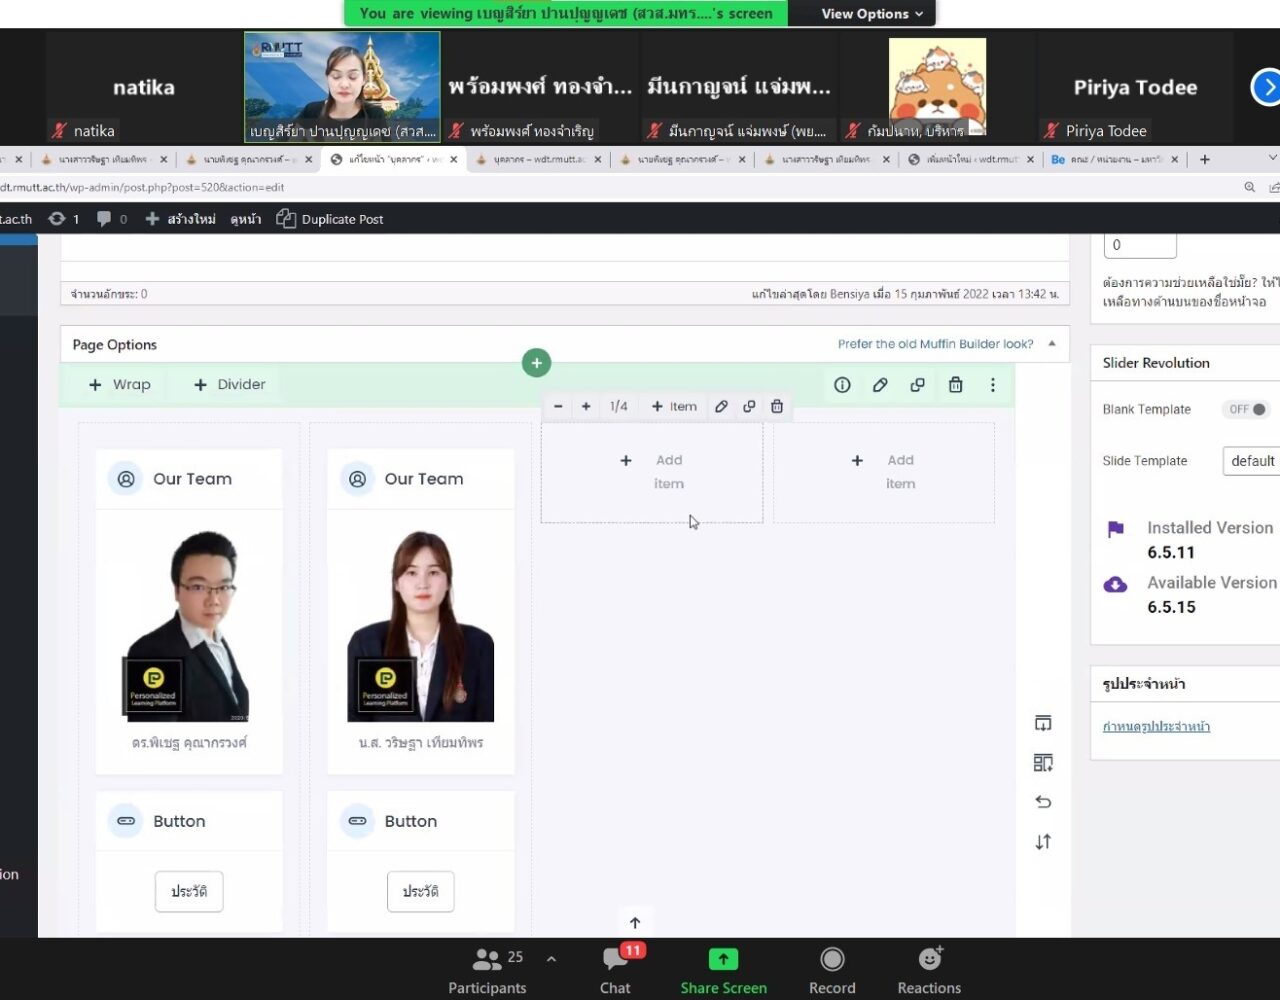Open Zoom Participants list

pos(487,969)
